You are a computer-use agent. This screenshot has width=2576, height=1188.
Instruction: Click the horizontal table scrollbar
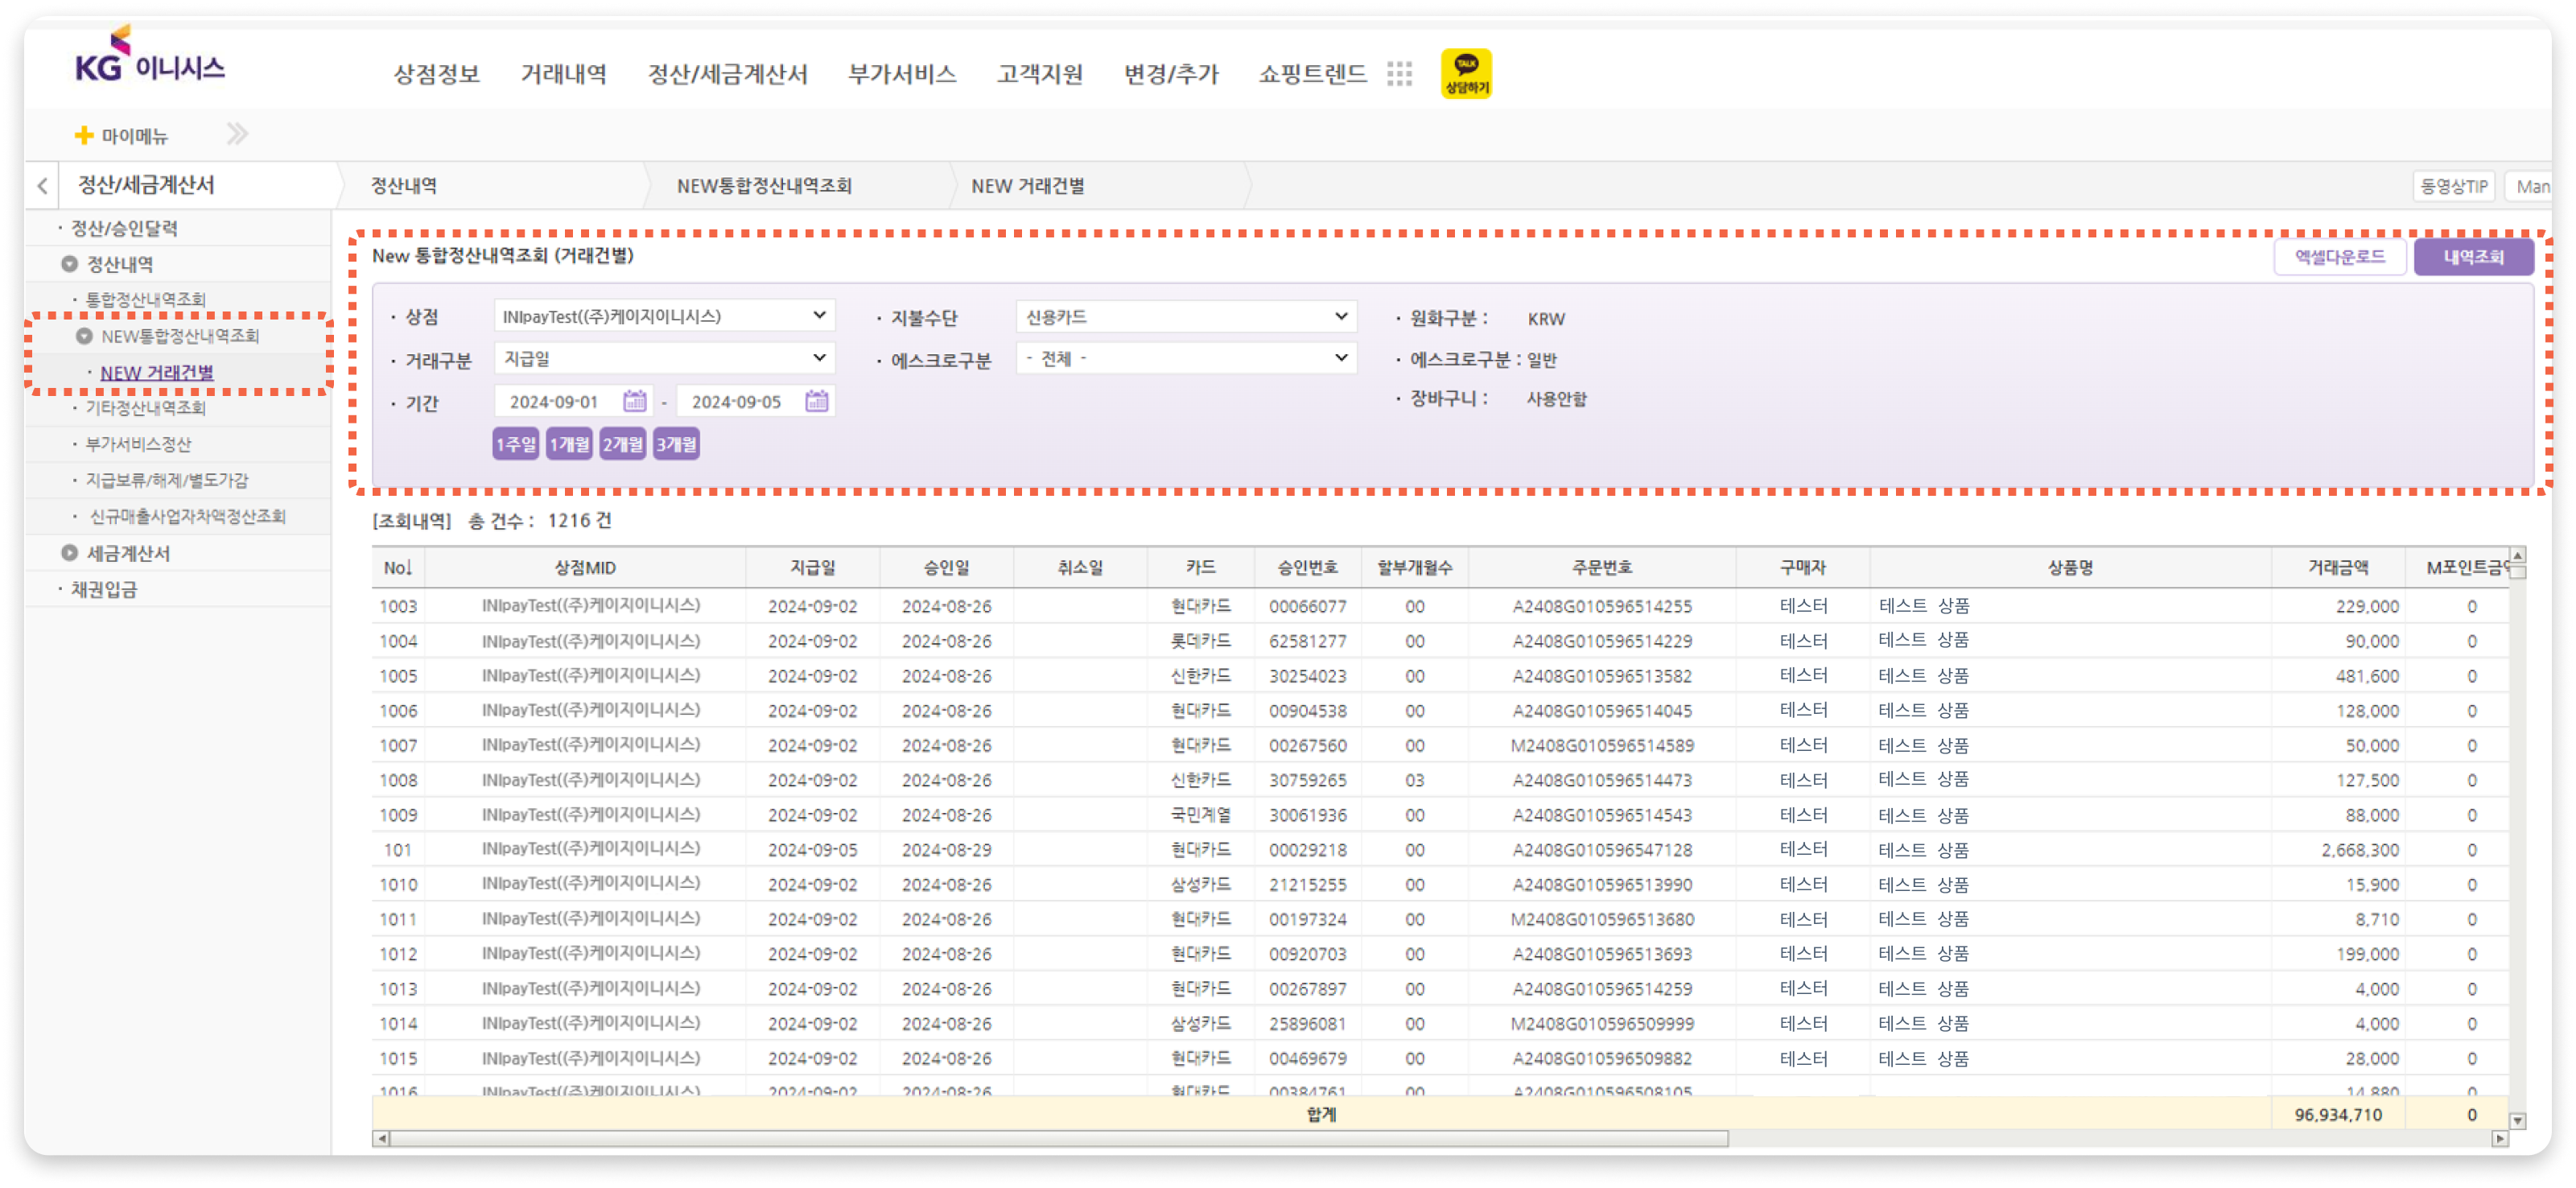(1058, 1138)
